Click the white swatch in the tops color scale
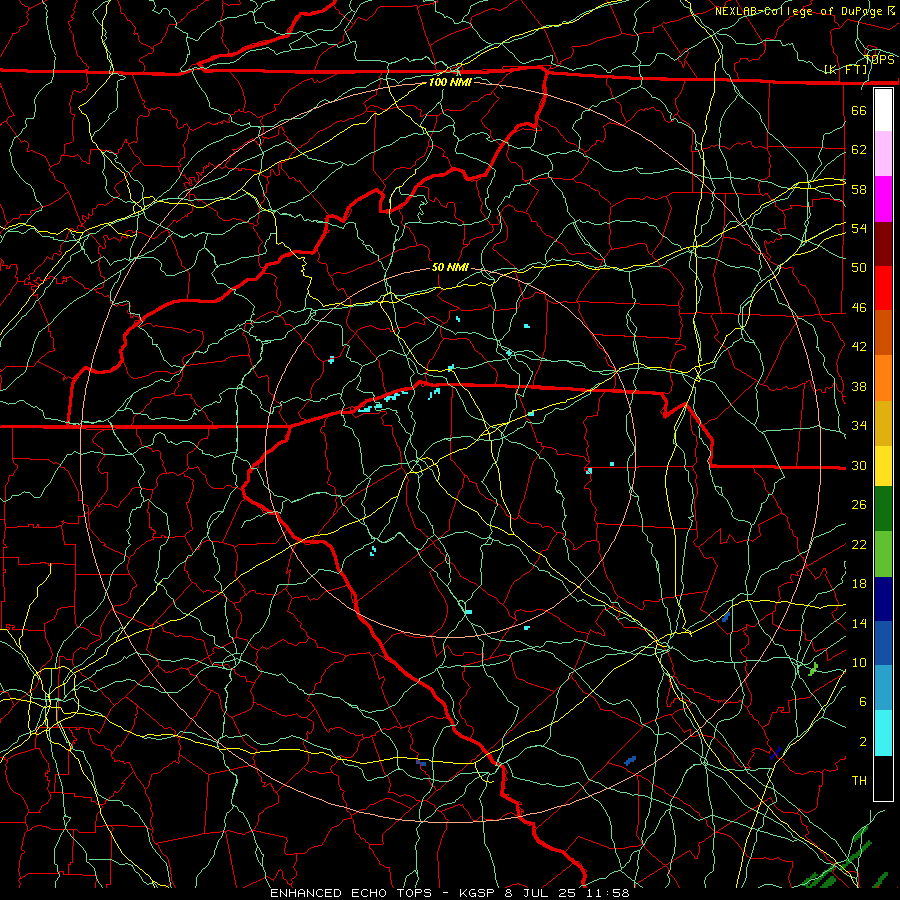This screenshot has width=900, height=900. click(883, 110)
